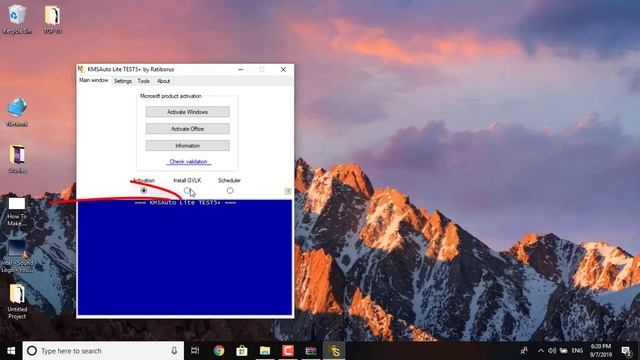This screenshot has width=640, height=360.
Task: Open the red Camtasia taskbar icon
Action: 288,351
